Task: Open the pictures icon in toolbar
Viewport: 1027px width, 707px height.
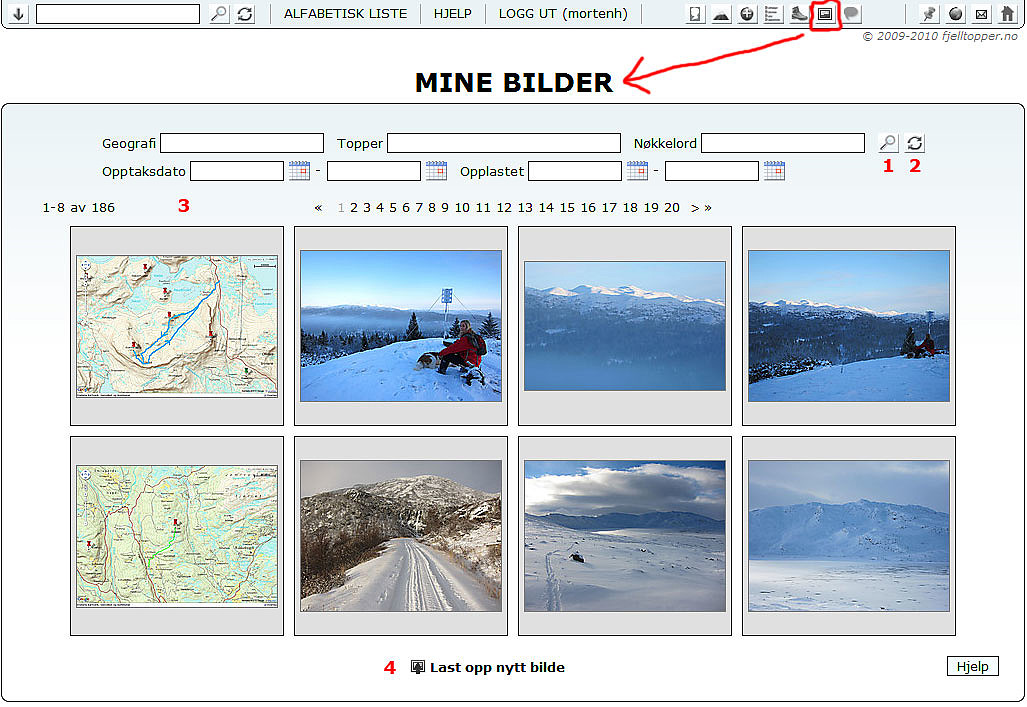Action: coord(825,14)
